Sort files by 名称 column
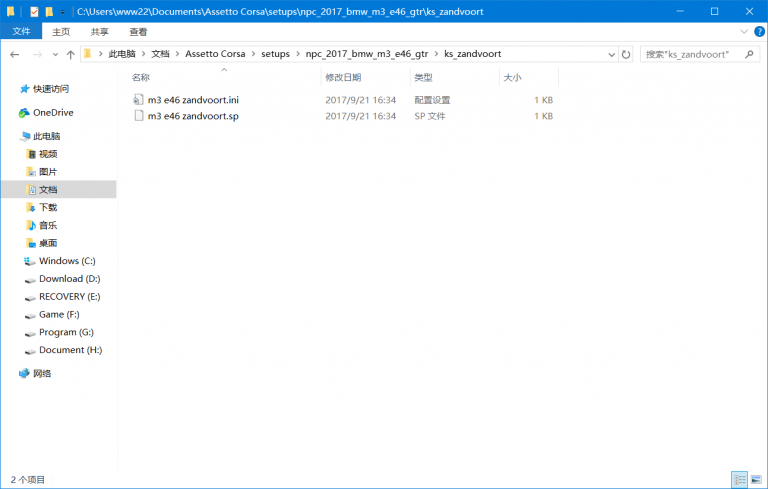The width and height of the screenshot is (768, 489). tap(141, 77)
